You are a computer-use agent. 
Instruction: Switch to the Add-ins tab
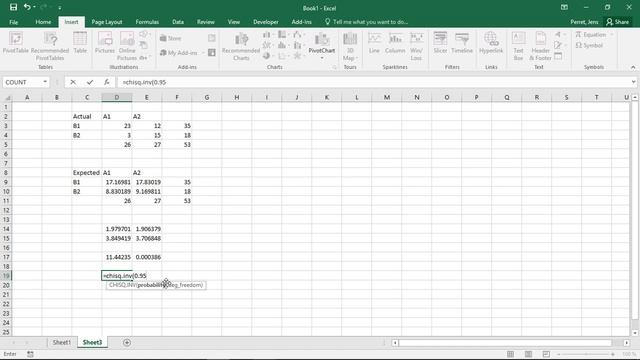point(302,22)
